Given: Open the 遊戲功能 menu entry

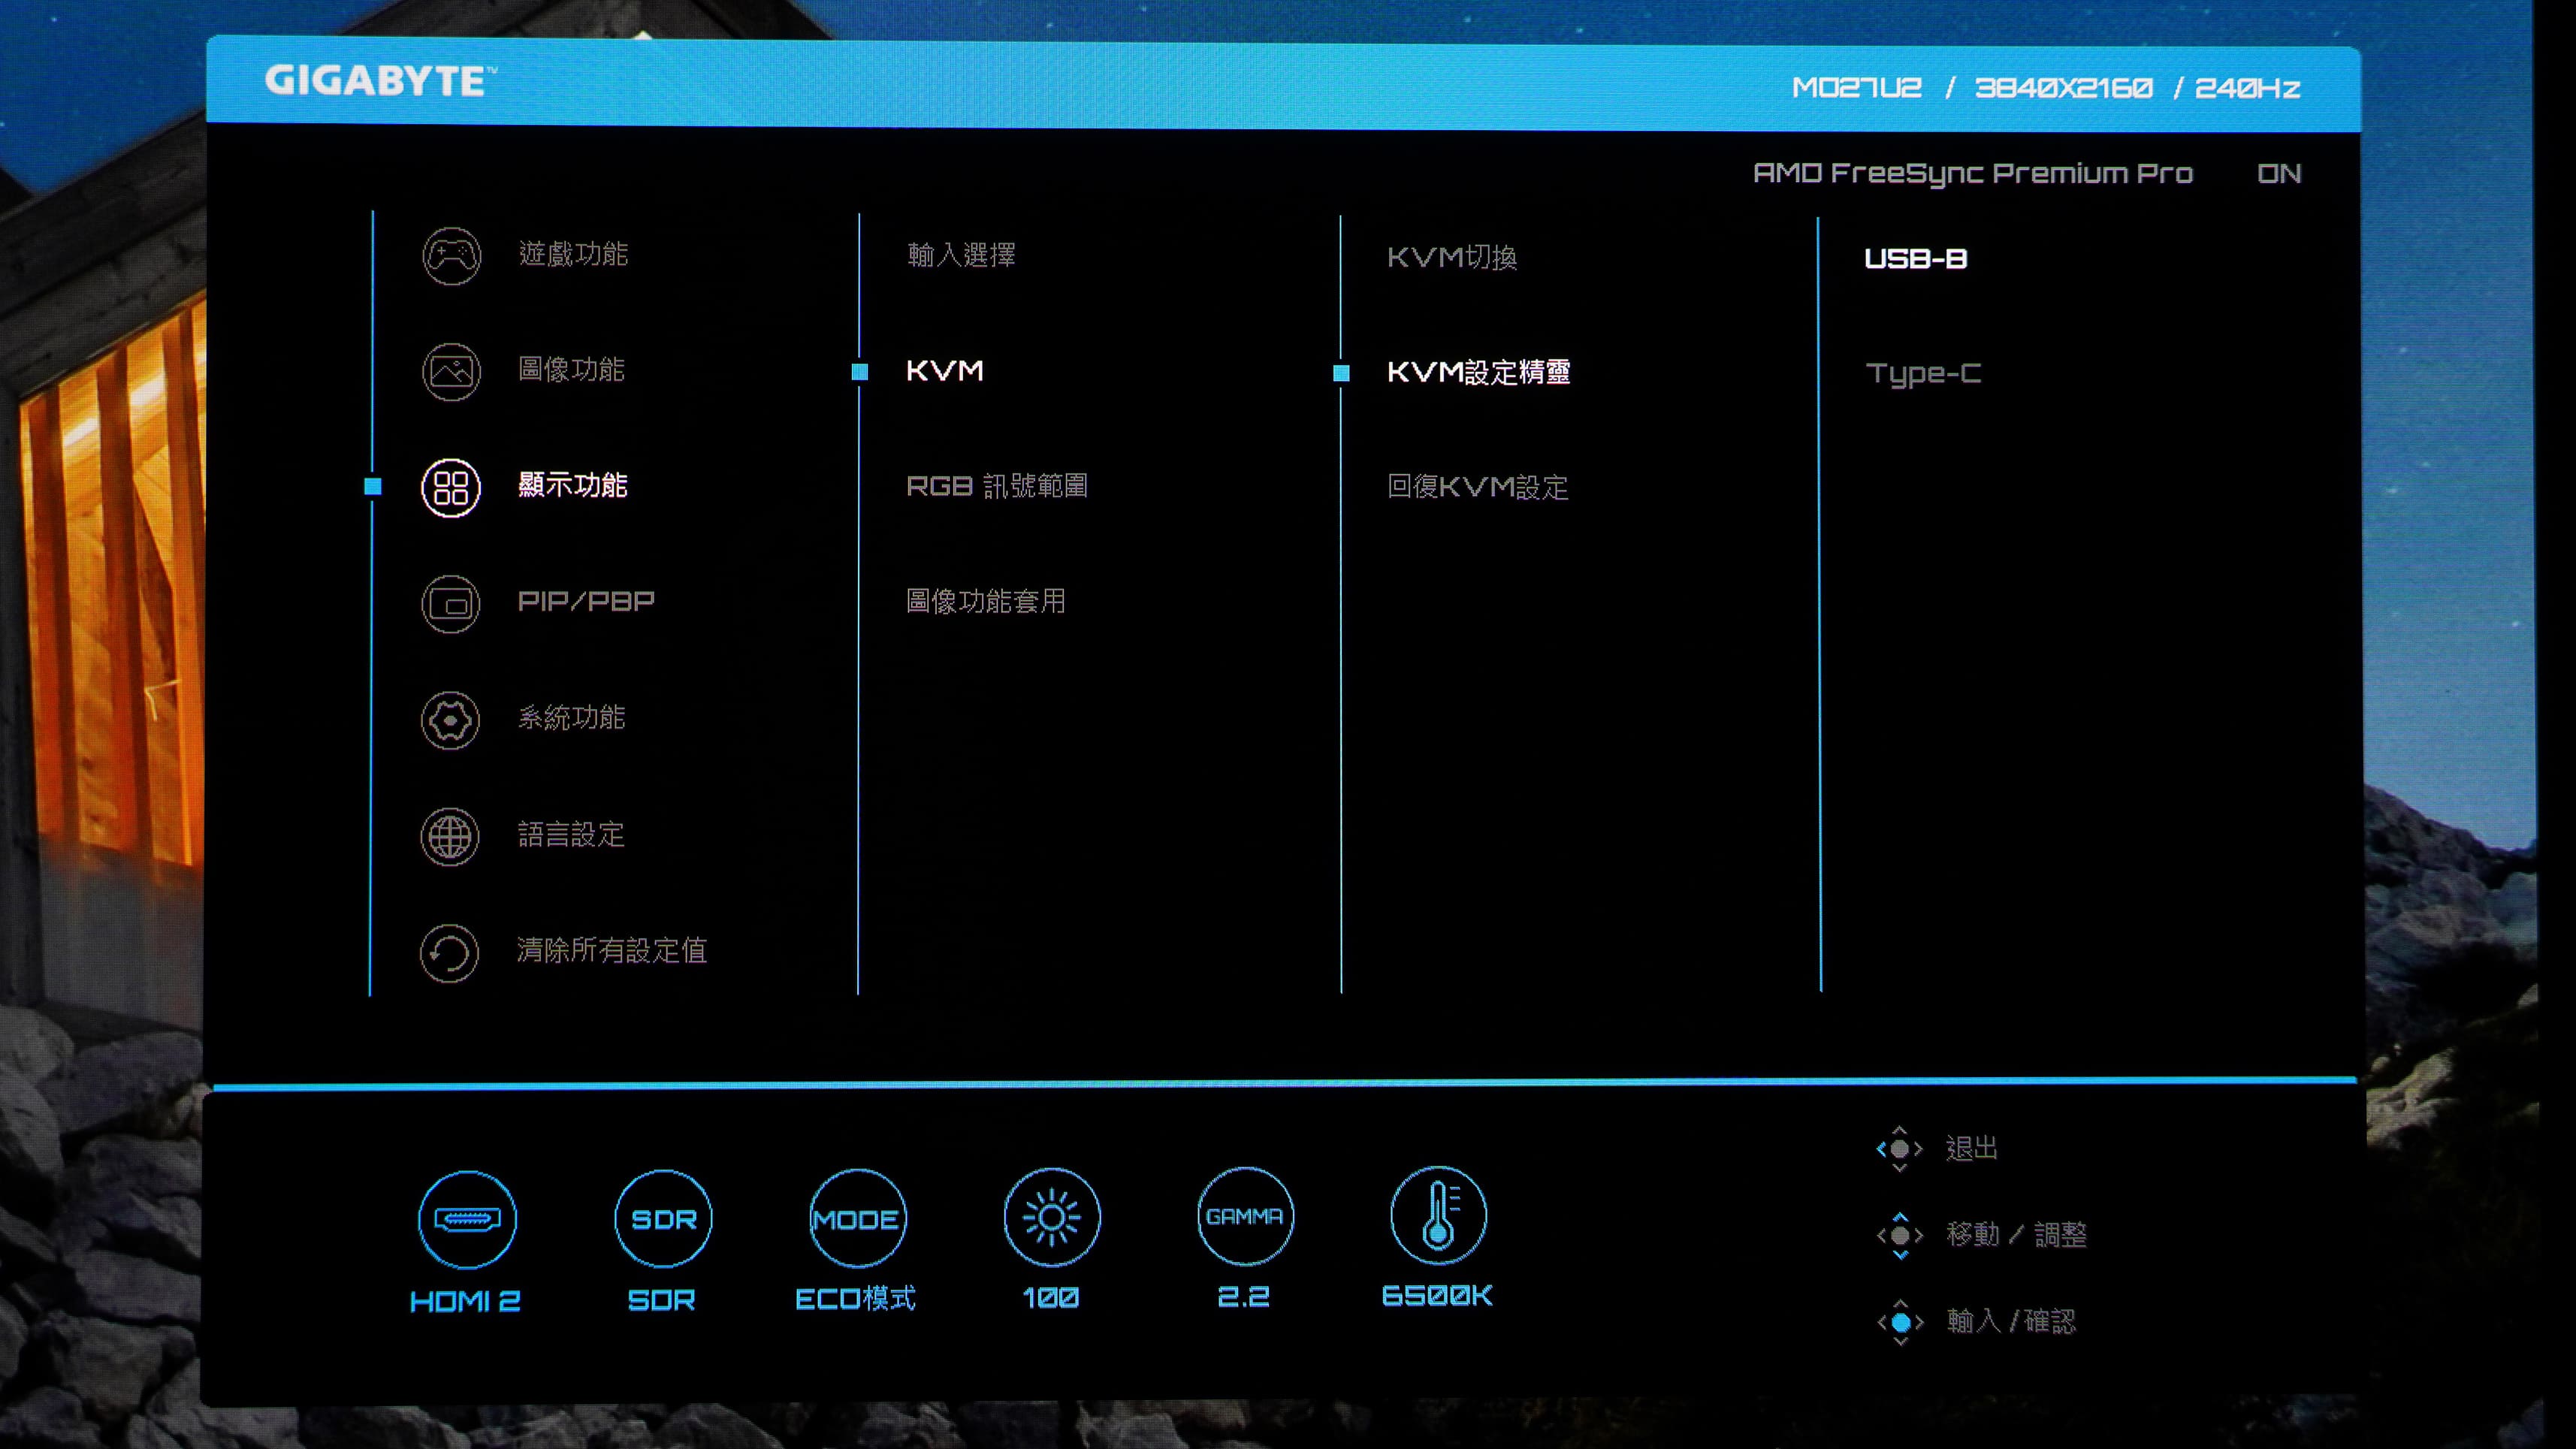Looking at the screenshot, I should coord(573,254).
